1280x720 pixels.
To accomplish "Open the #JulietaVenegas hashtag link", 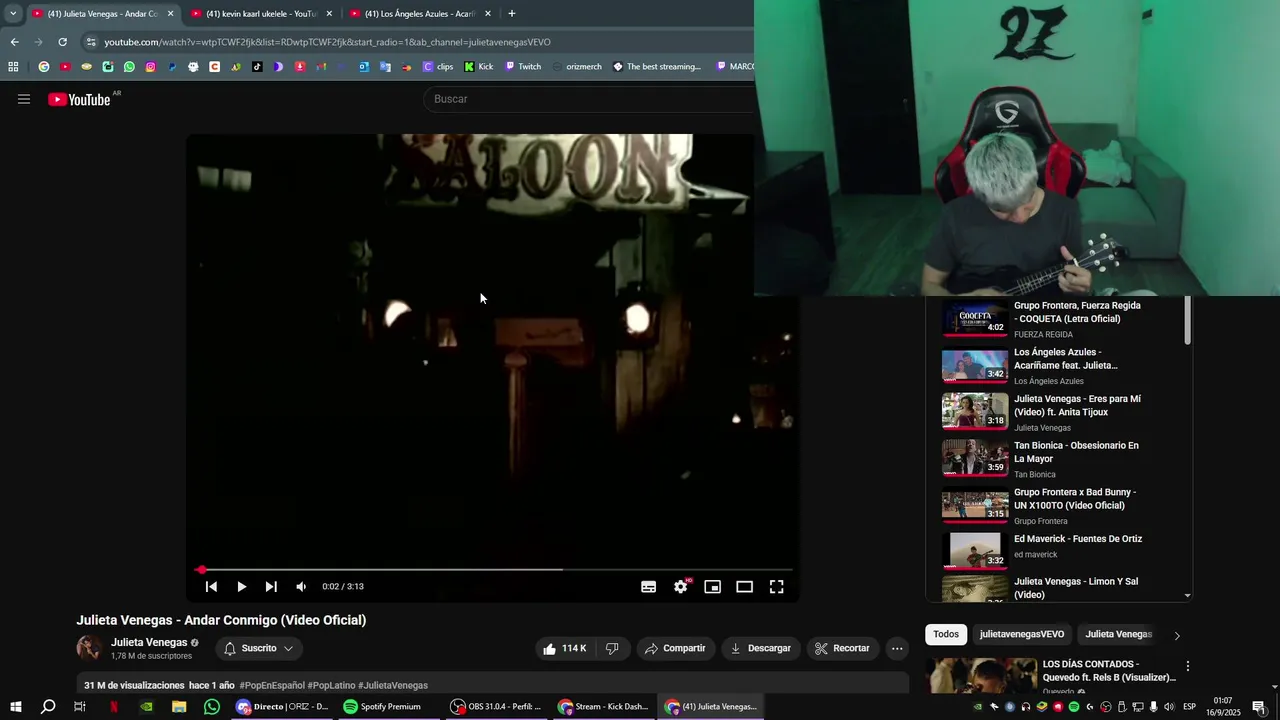I will click(x=393, y=685).
